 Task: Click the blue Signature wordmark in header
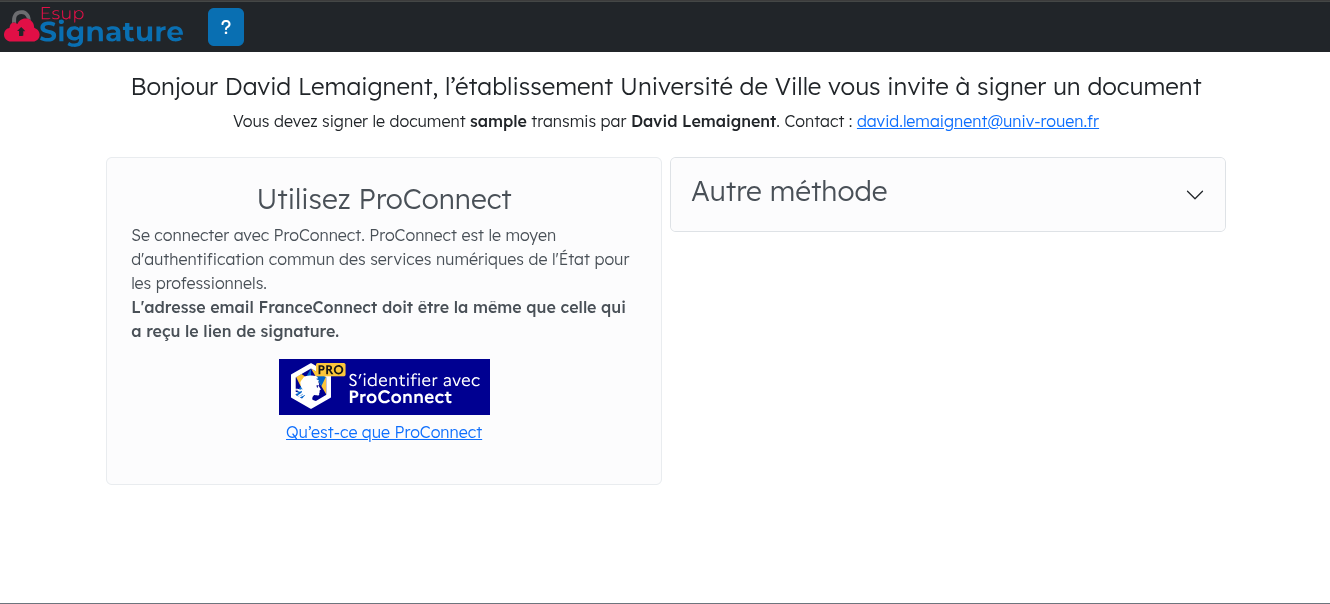click(112, 33)
